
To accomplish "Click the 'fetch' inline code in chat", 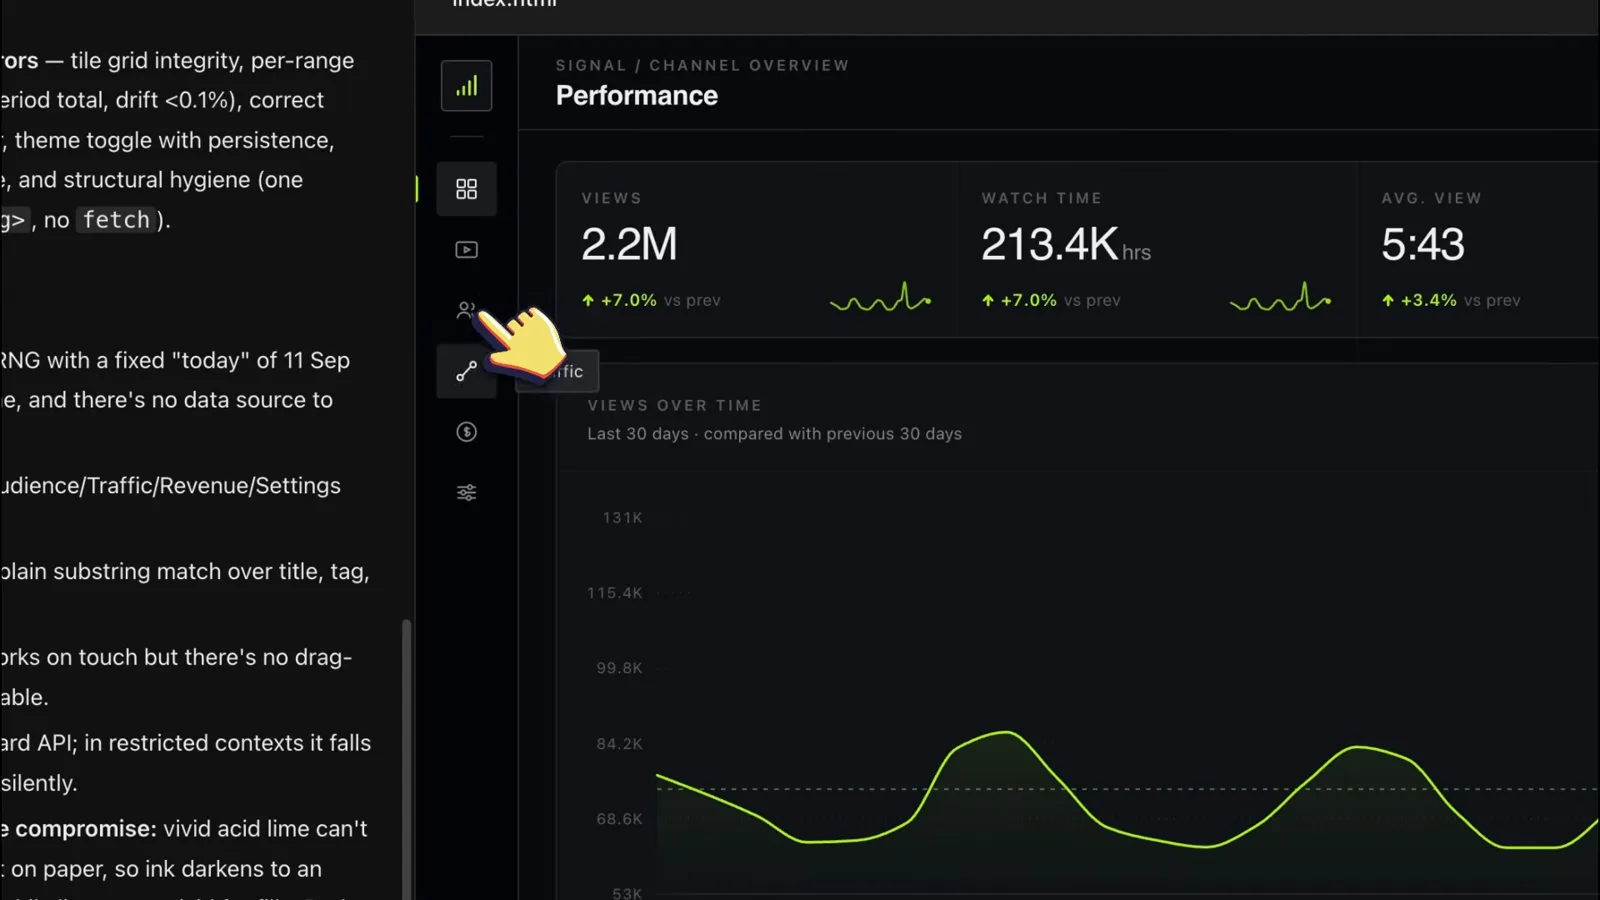I will coord(116,220).
